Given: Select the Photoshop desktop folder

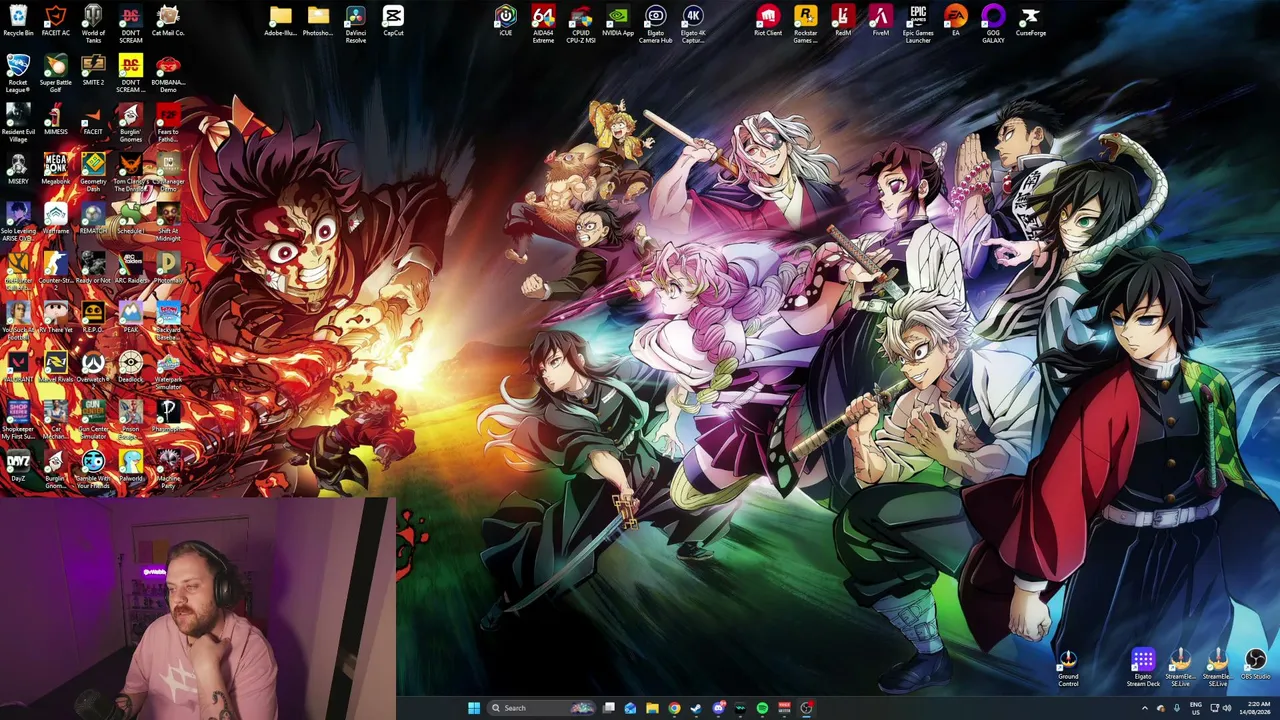Looking at the screenshot, I should [318, 21].
